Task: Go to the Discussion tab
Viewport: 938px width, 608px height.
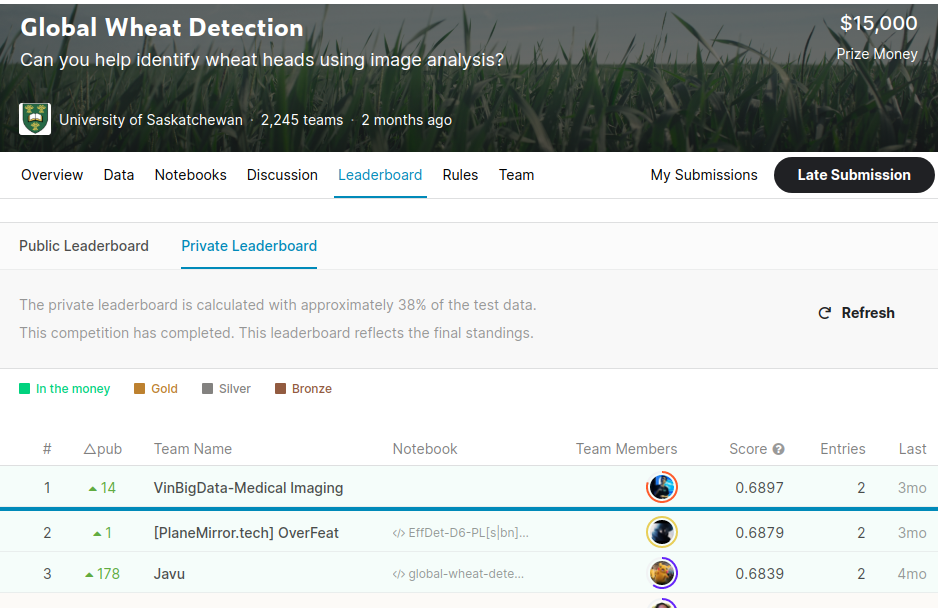Action: [282, 175]
